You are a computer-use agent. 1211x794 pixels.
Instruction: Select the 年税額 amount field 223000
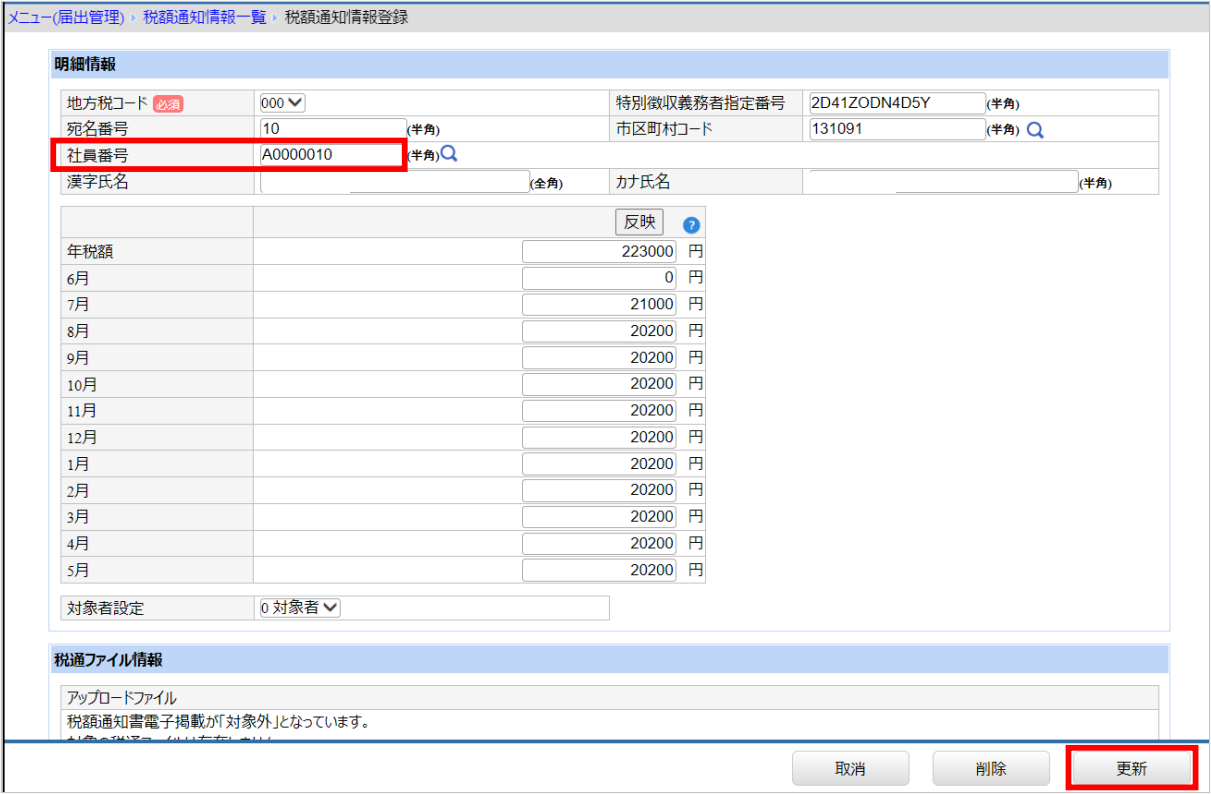coord(600,251)
